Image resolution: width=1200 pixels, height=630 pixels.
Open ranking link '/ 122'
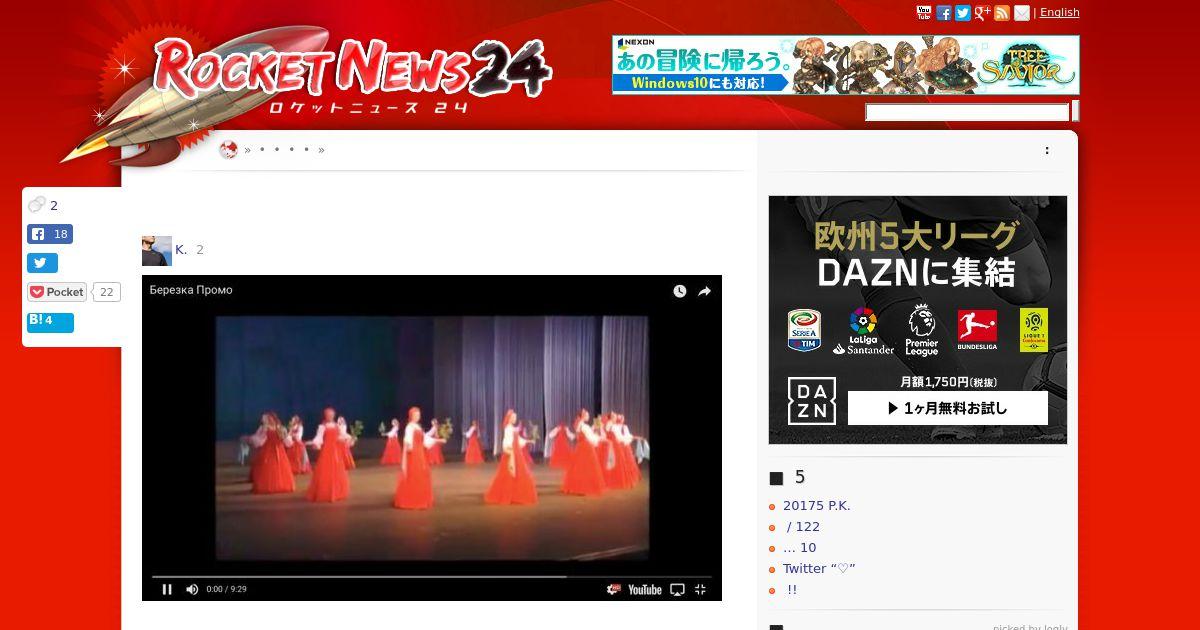803,527
